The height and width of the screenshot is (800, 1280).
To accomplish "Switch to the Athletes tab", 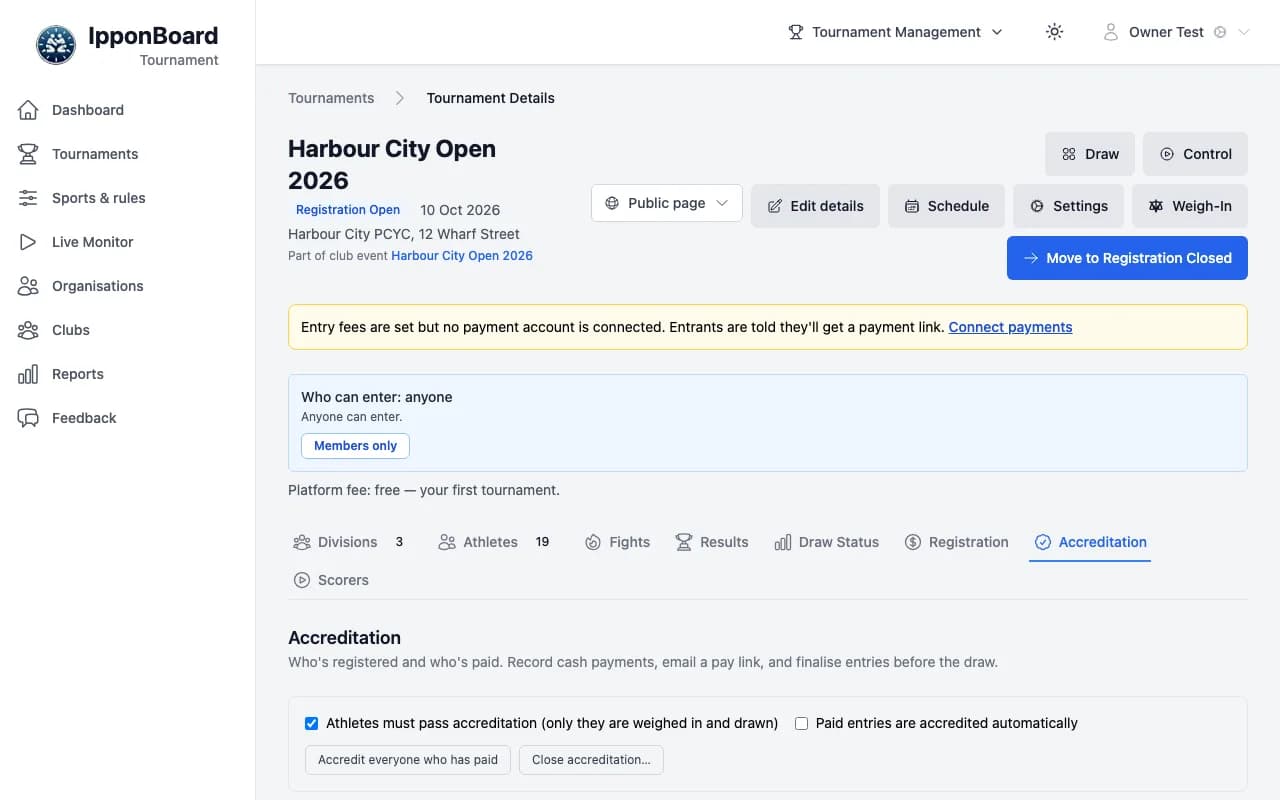I will 493,542.
